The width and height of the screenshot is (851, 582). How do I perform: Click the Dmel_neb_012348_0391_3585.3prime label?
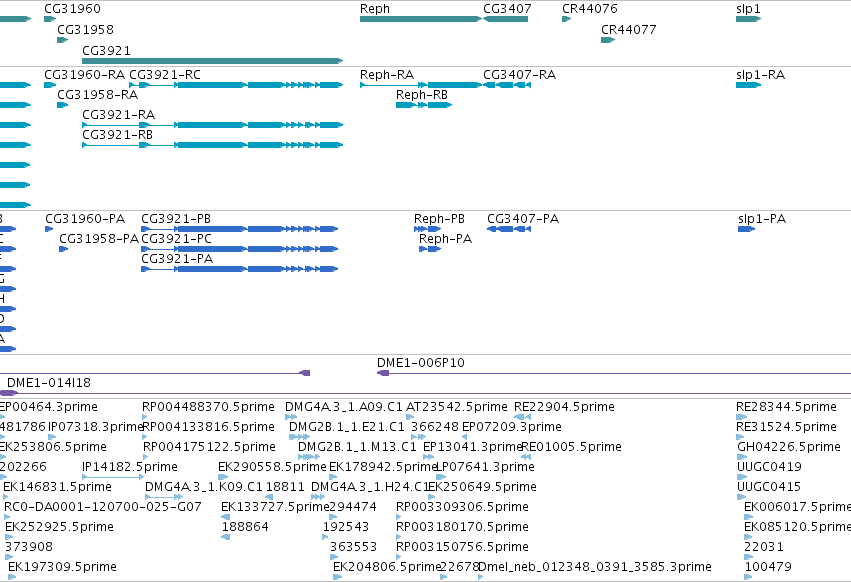595,567
